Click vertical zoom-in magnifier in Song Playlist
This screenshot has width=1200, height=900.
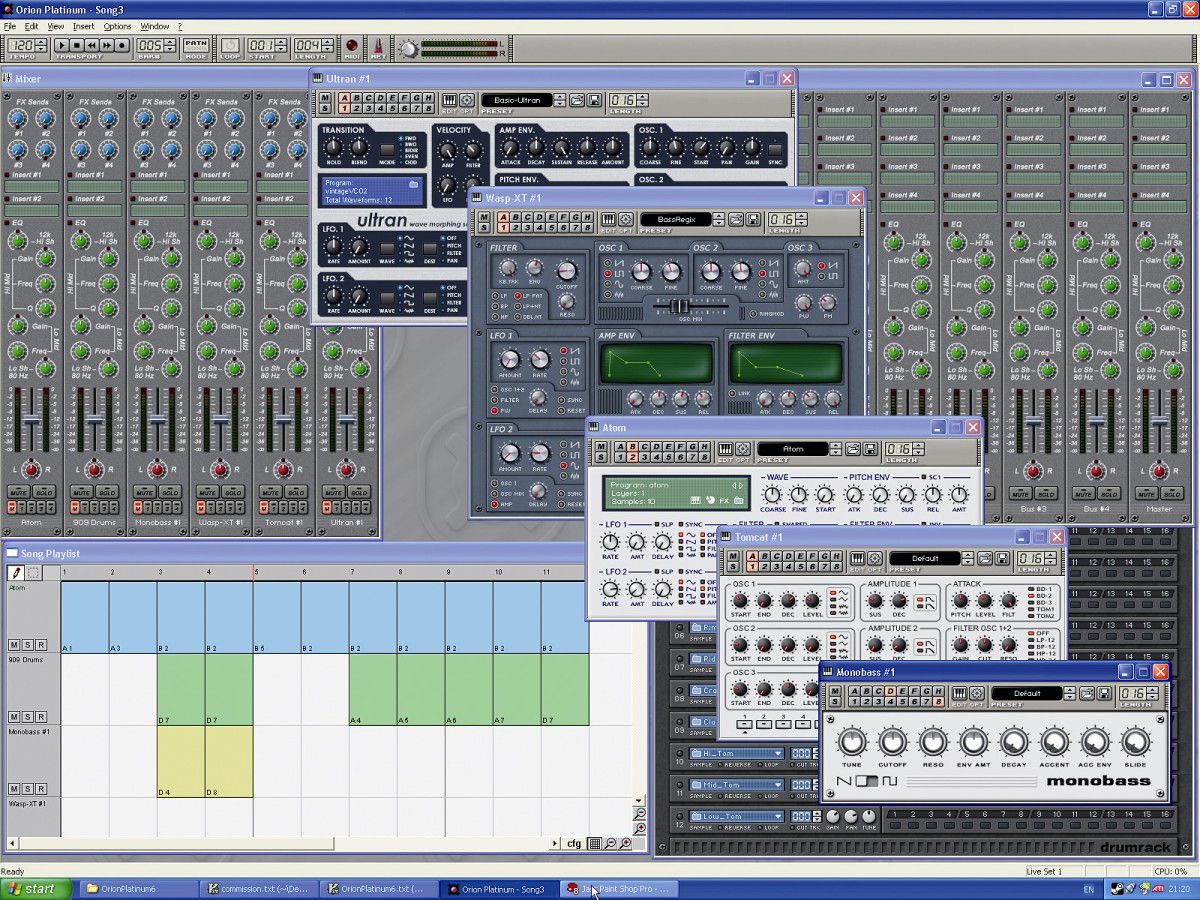pos(640,828)
